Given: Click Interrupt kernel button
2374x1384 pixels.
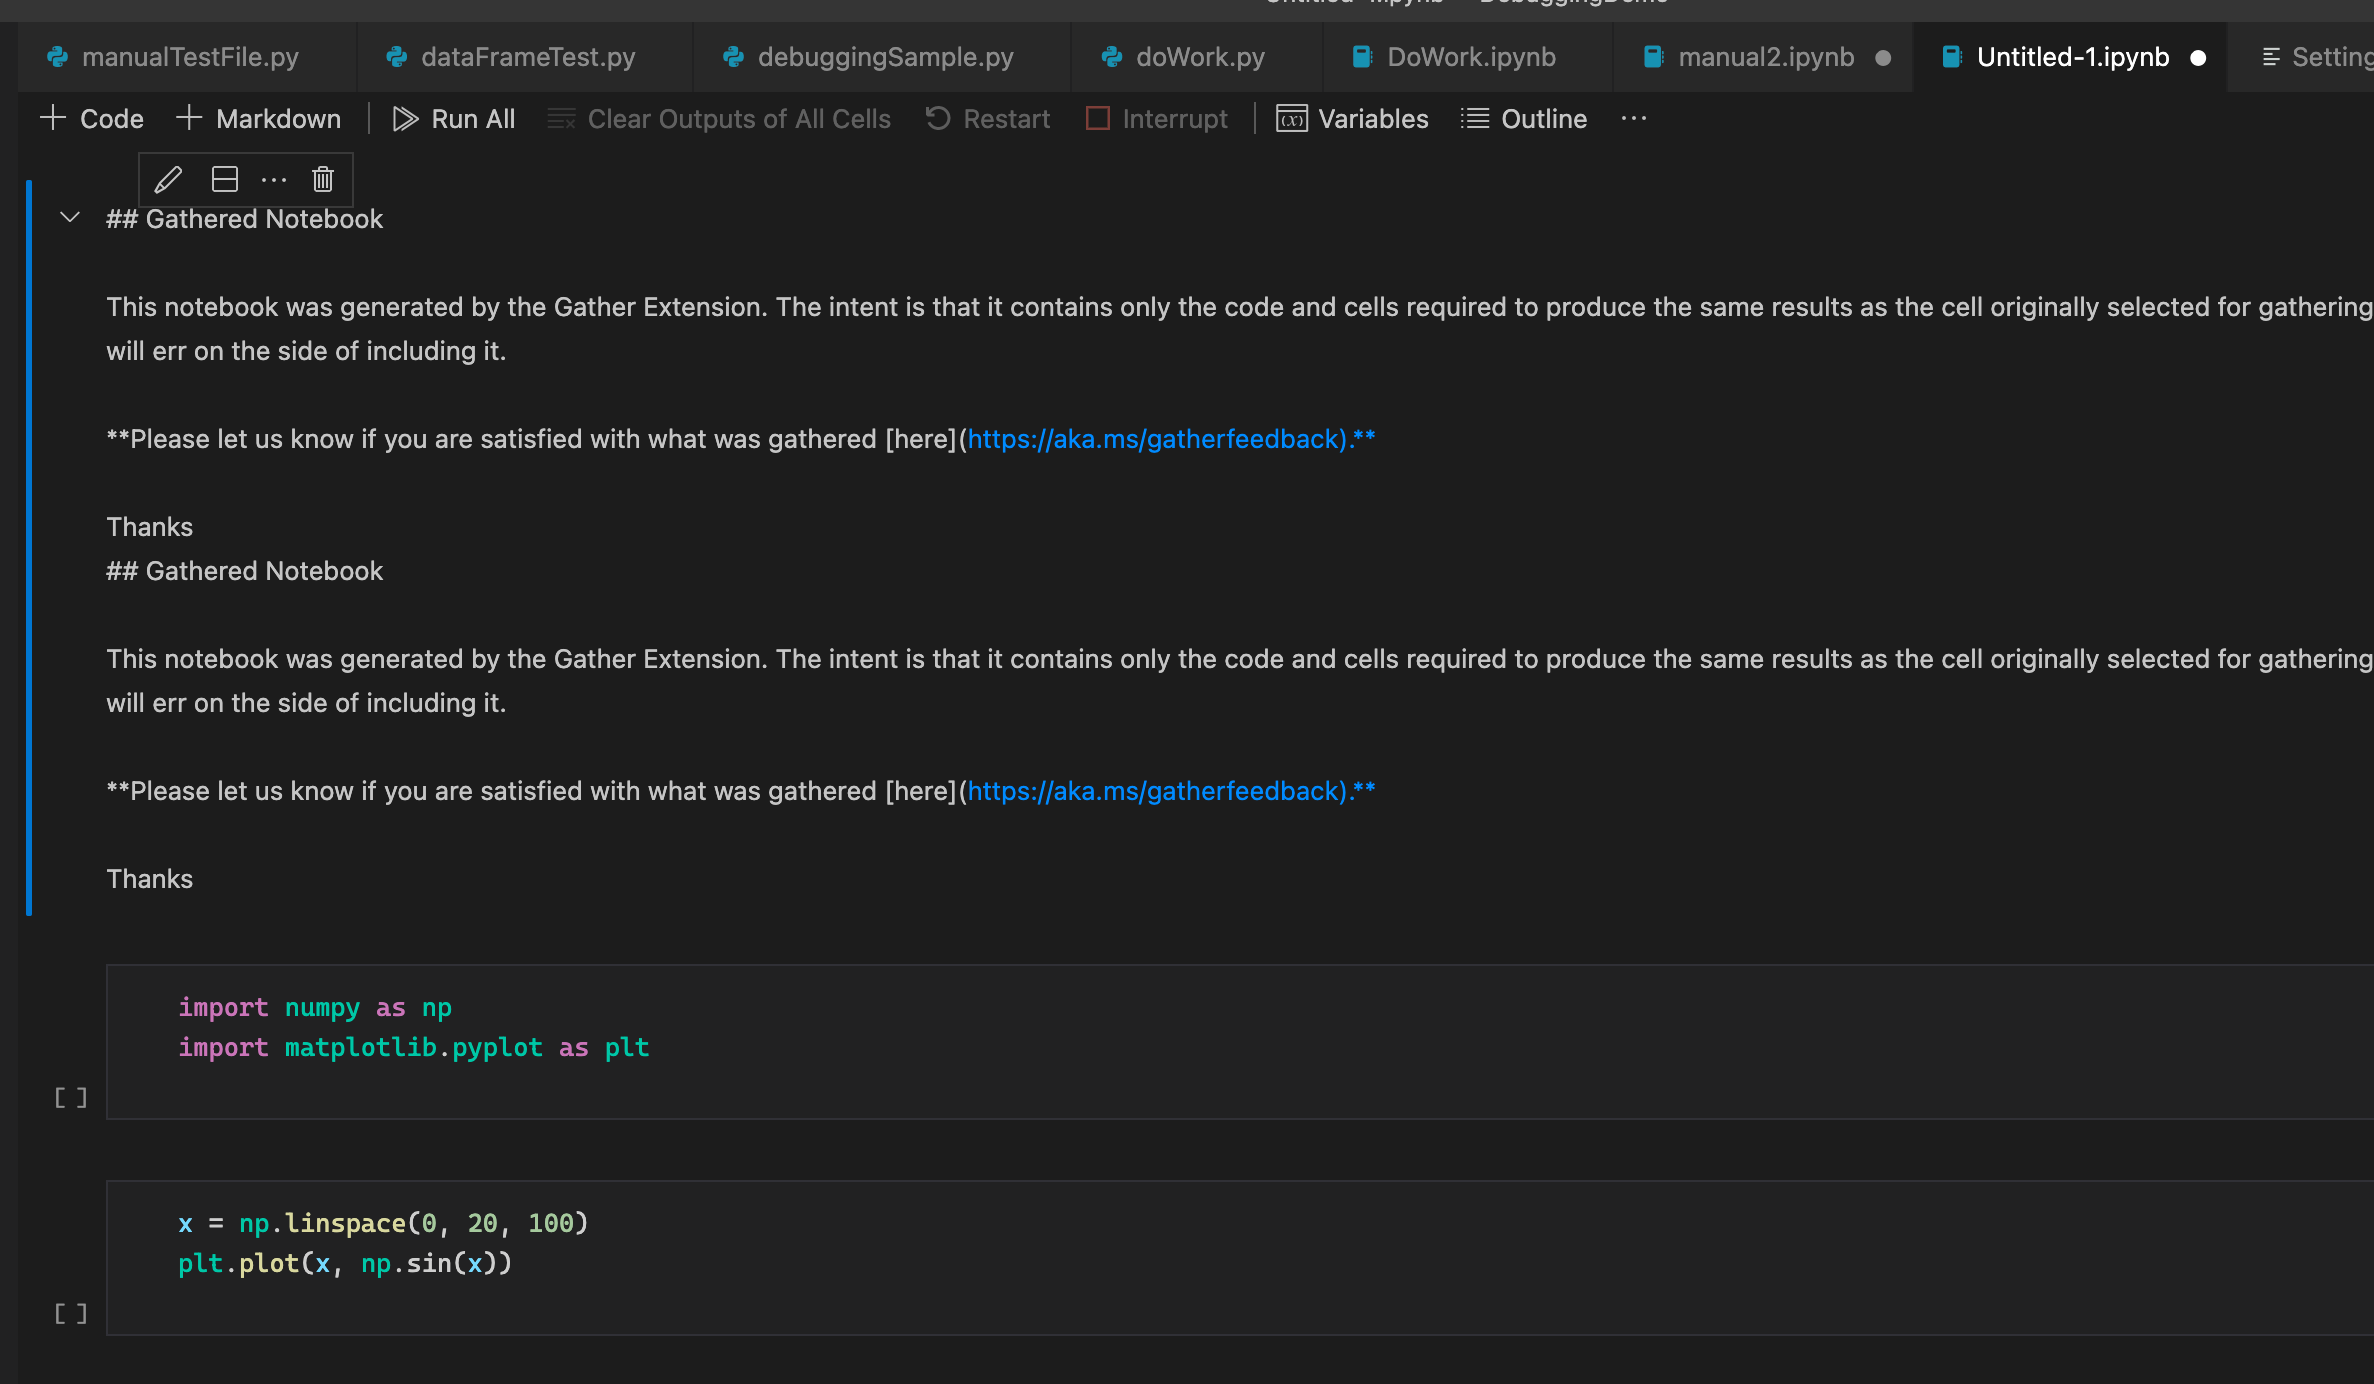Looking at the screenshot, I should (x=1157, y=119).
